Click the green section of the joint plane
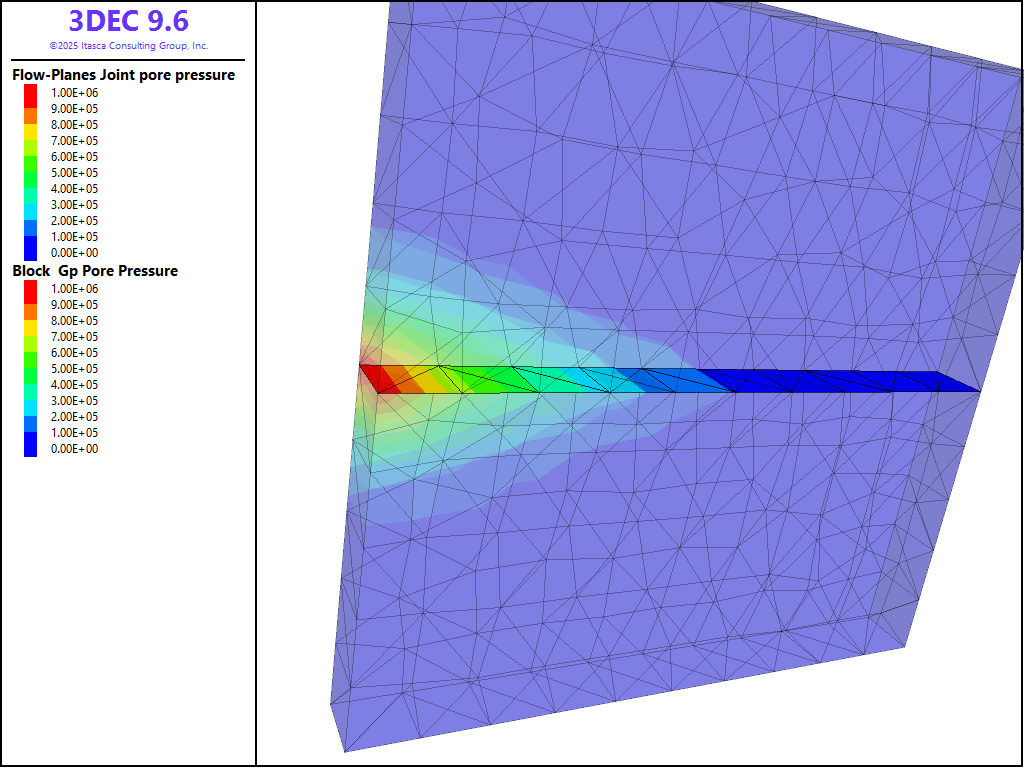This screenshot has height=768, width=1024. pos(490,379)
